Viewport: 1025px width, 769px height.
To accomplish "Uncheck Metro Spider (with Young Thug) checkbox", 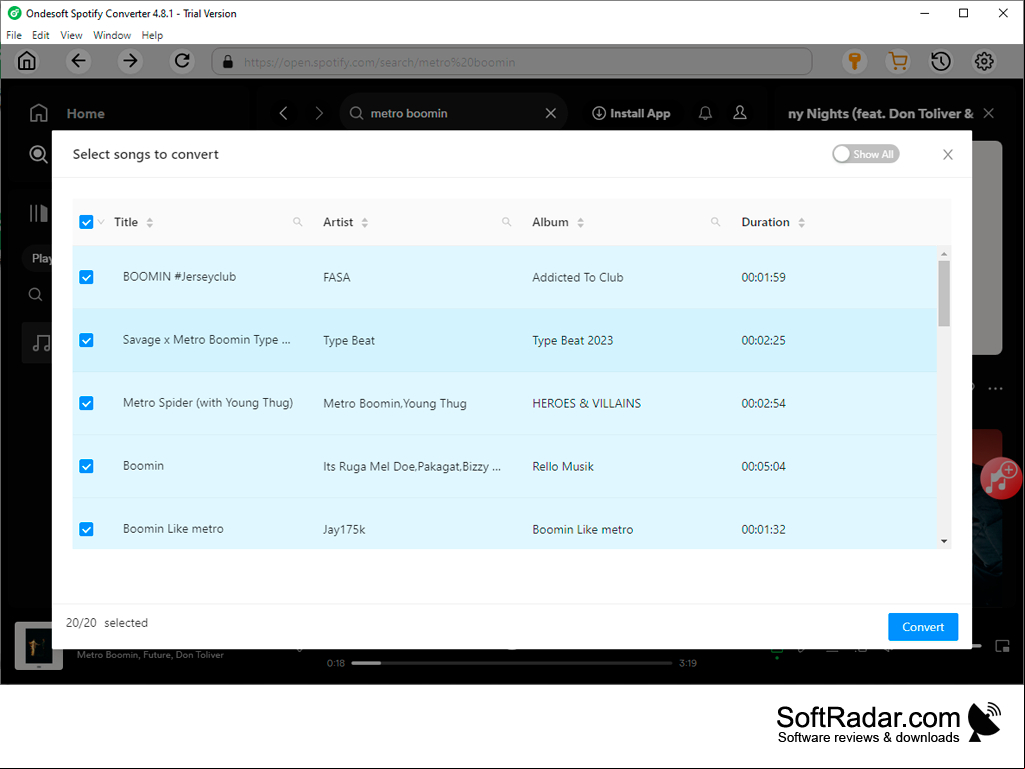I will tap(86, 403).
